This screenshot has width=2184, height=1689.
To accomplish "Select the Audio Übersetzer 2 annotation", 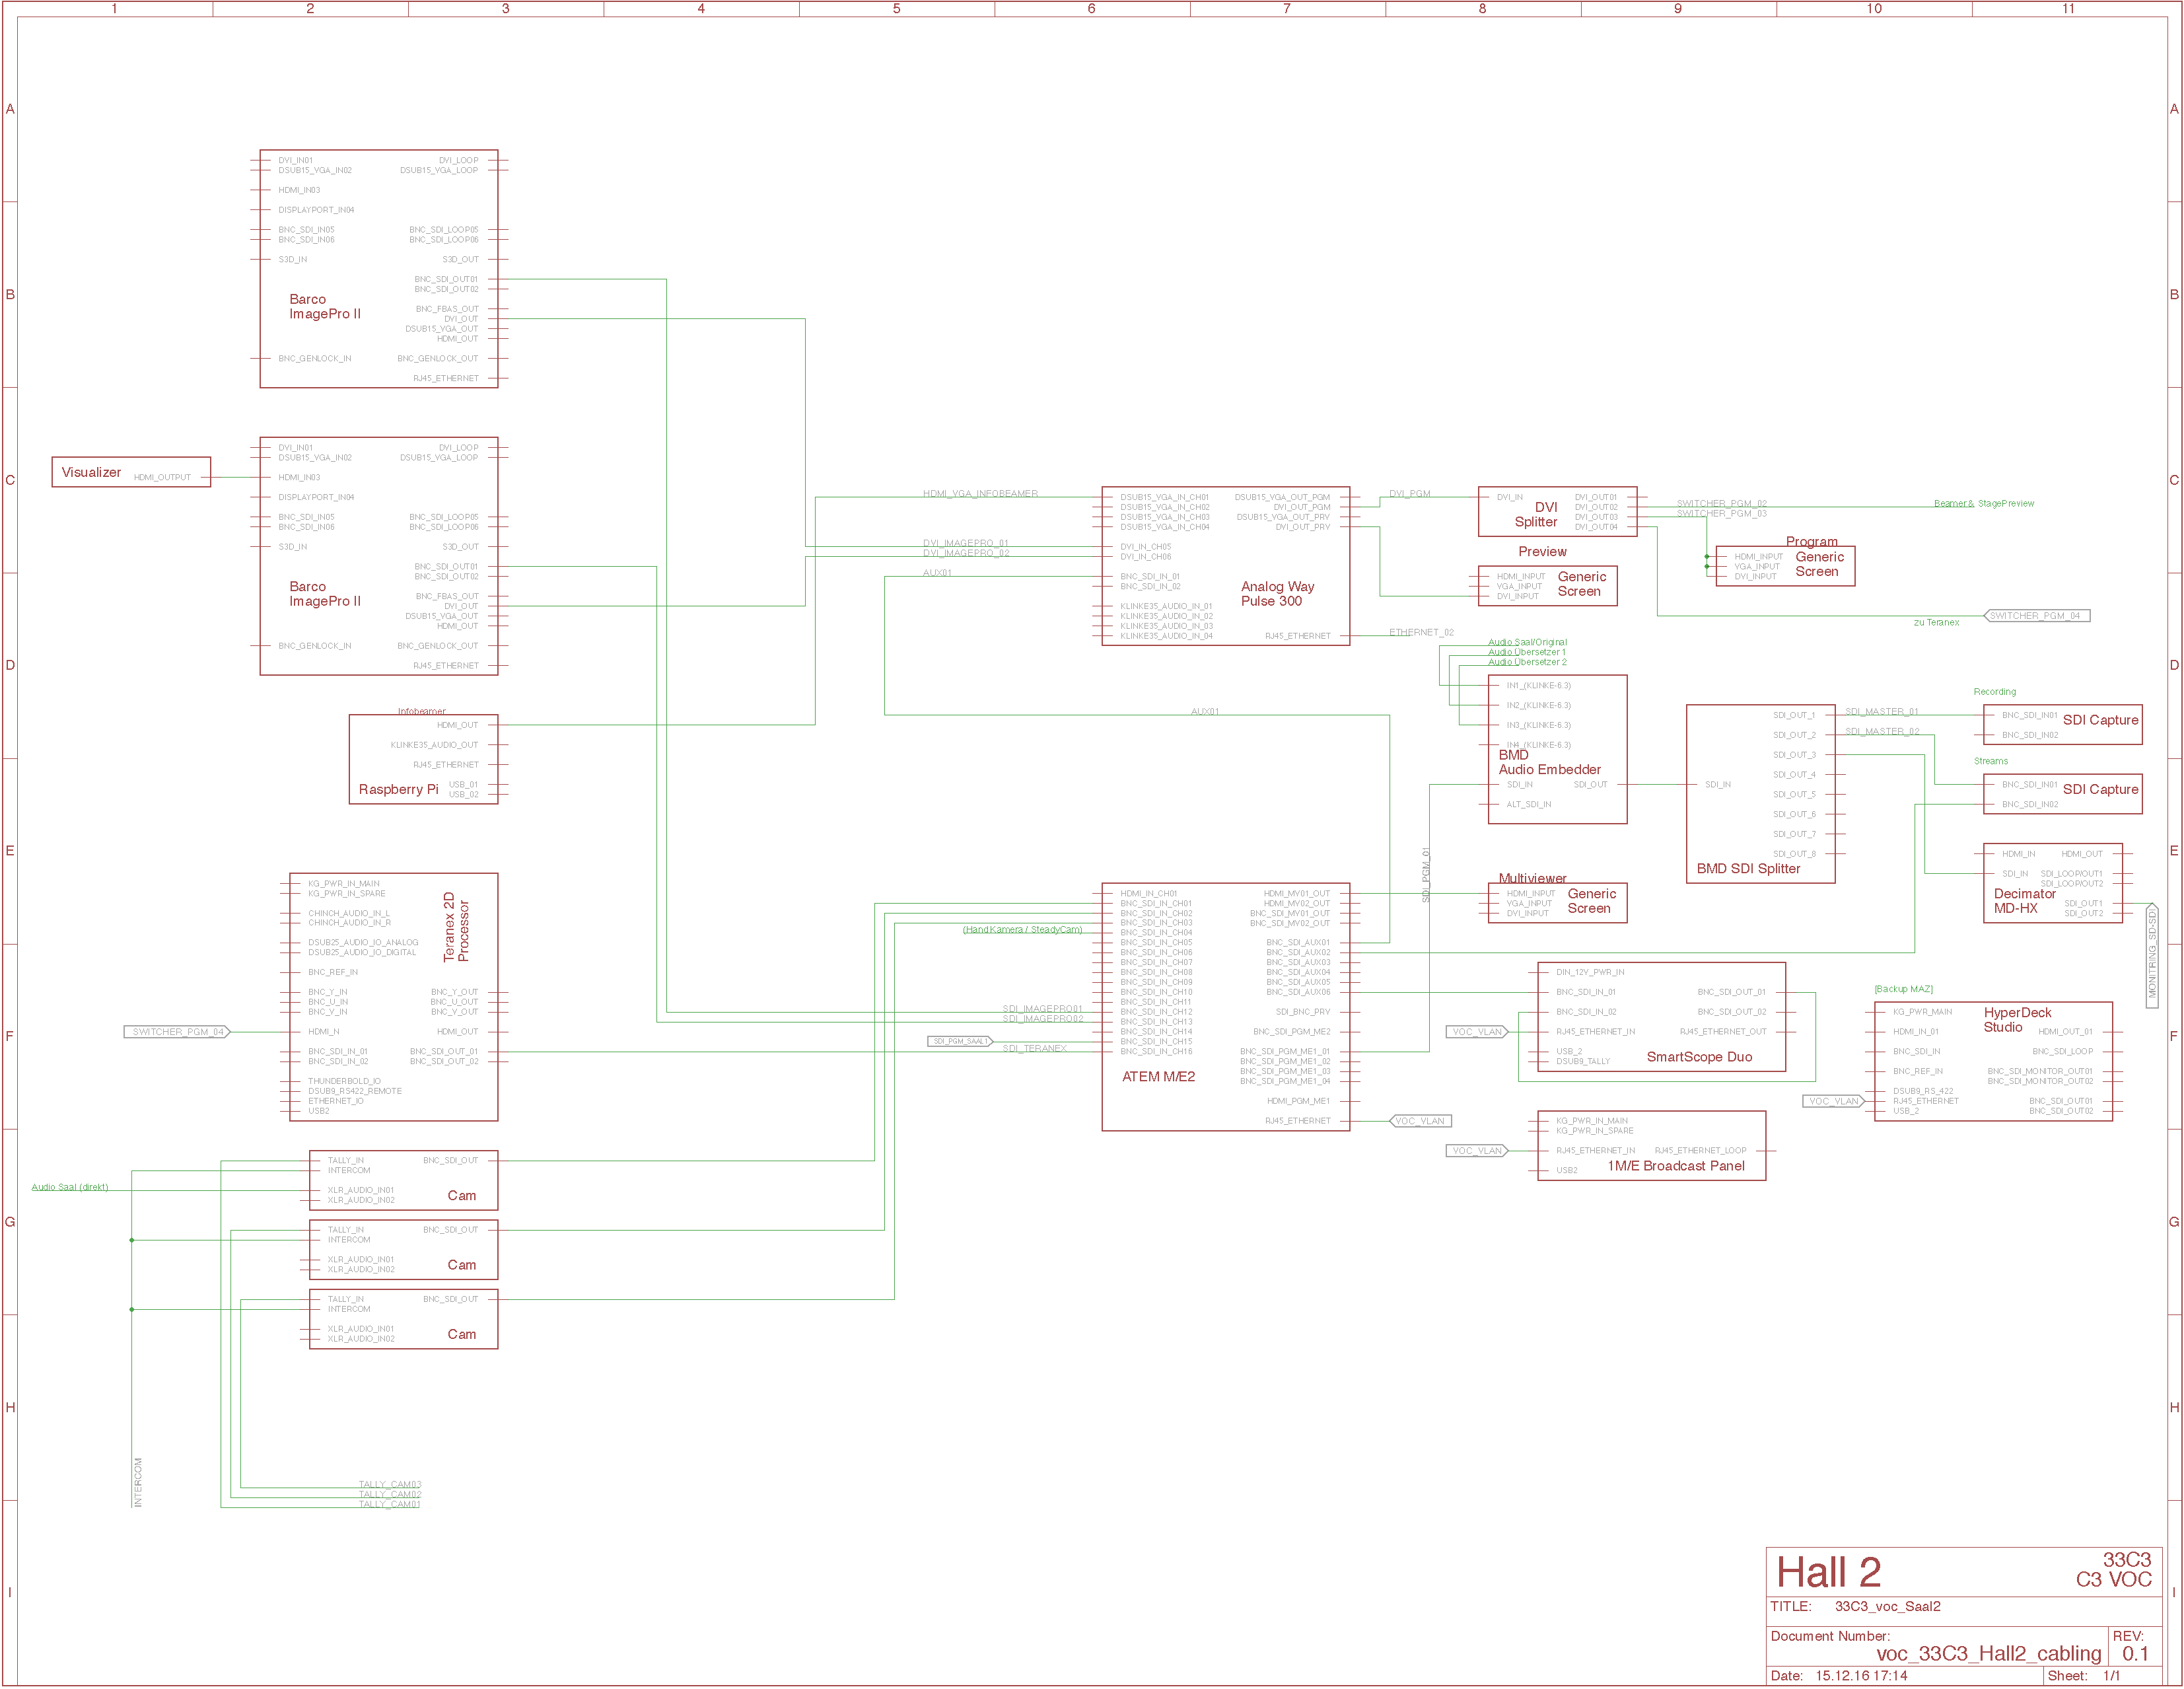I will (1527, 662).
